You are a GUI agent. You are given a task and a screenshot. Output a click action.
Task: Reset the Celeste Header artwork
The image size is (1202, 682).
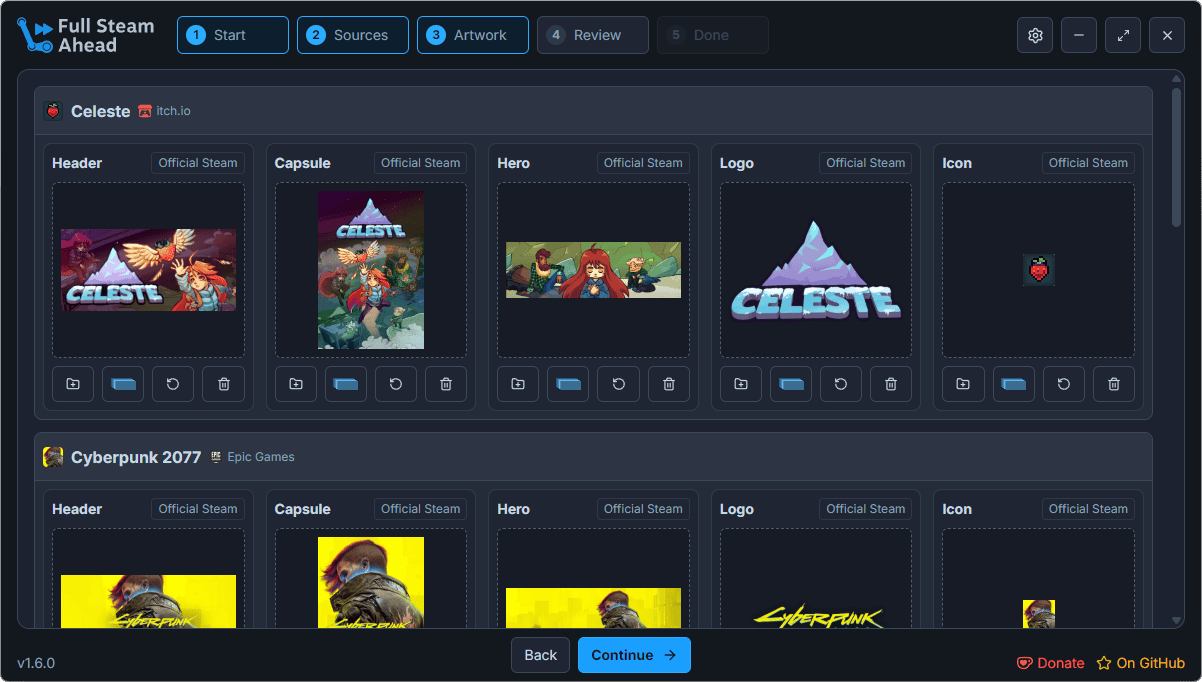pos(173,384)
